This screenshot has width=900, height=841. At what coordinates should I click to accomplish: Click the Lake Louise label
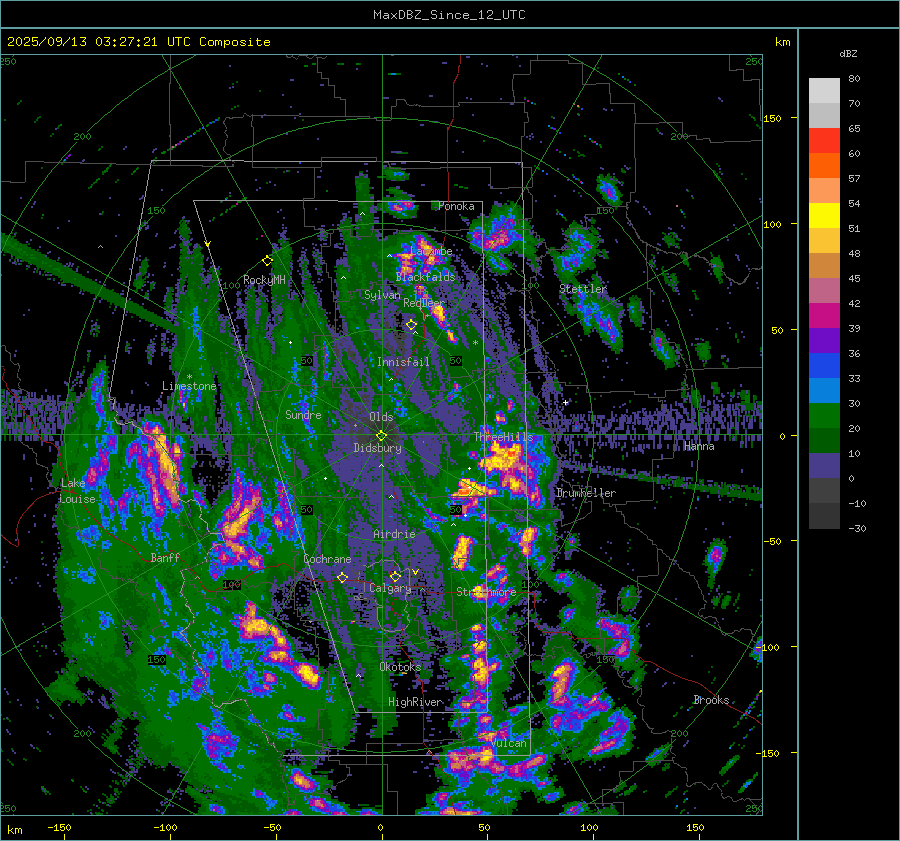pyautogui.click(x=77, y=491)
